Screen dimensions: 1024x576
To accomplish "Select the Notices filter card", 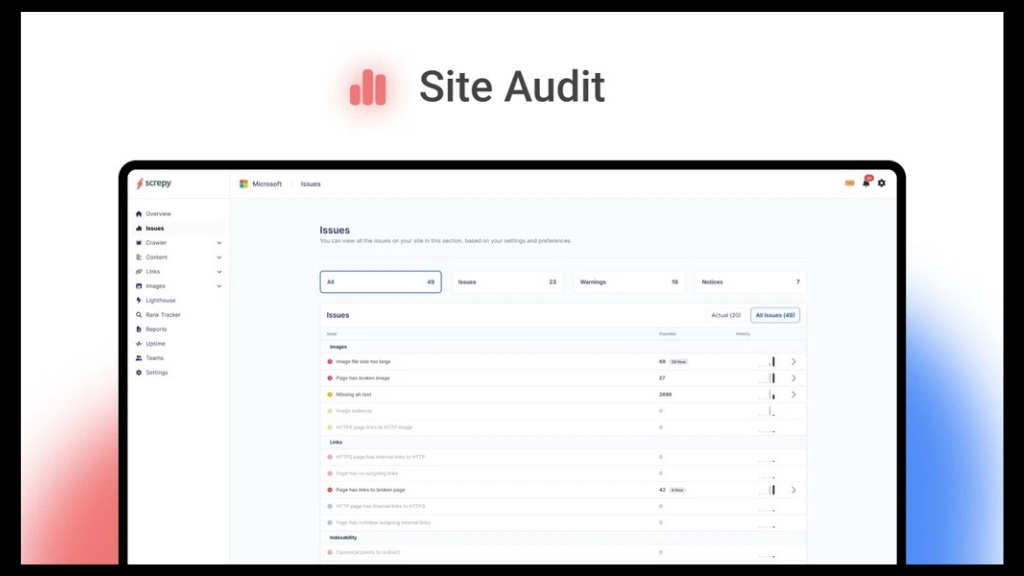I will pyautogui.click(x=750, y=282).
